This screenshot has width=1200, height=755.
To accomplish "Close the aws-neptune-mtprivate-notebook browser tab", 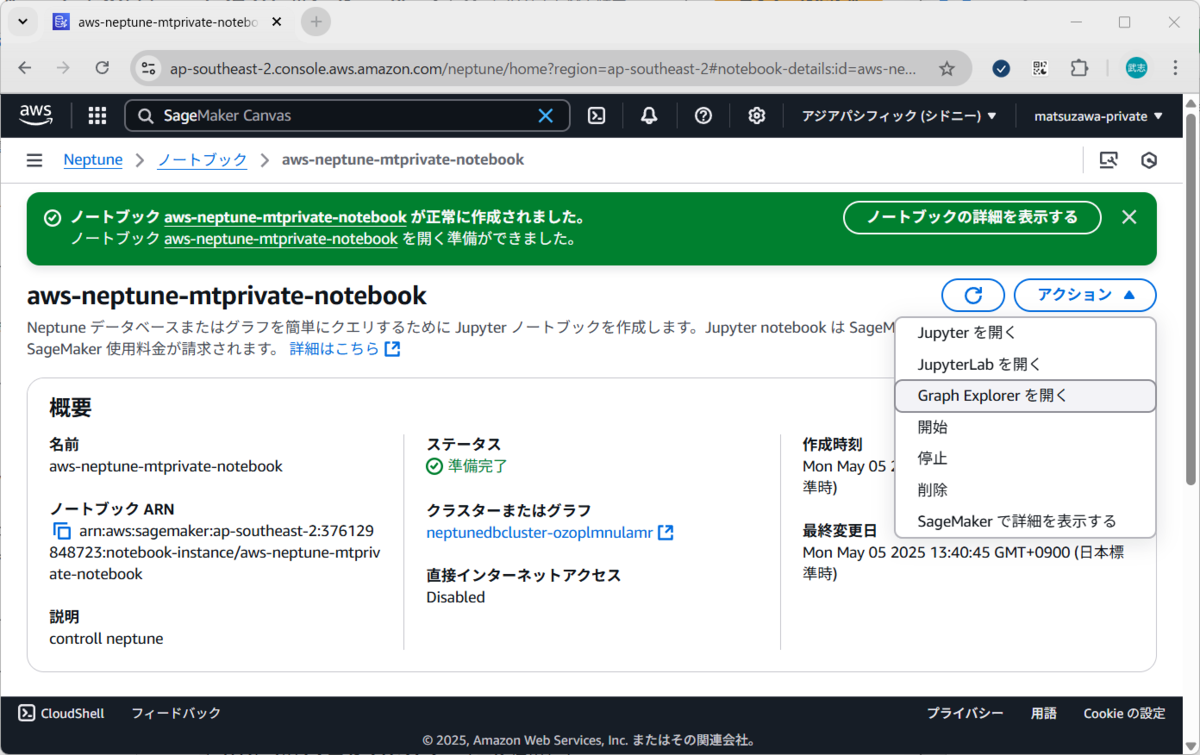I will (278, 21).
